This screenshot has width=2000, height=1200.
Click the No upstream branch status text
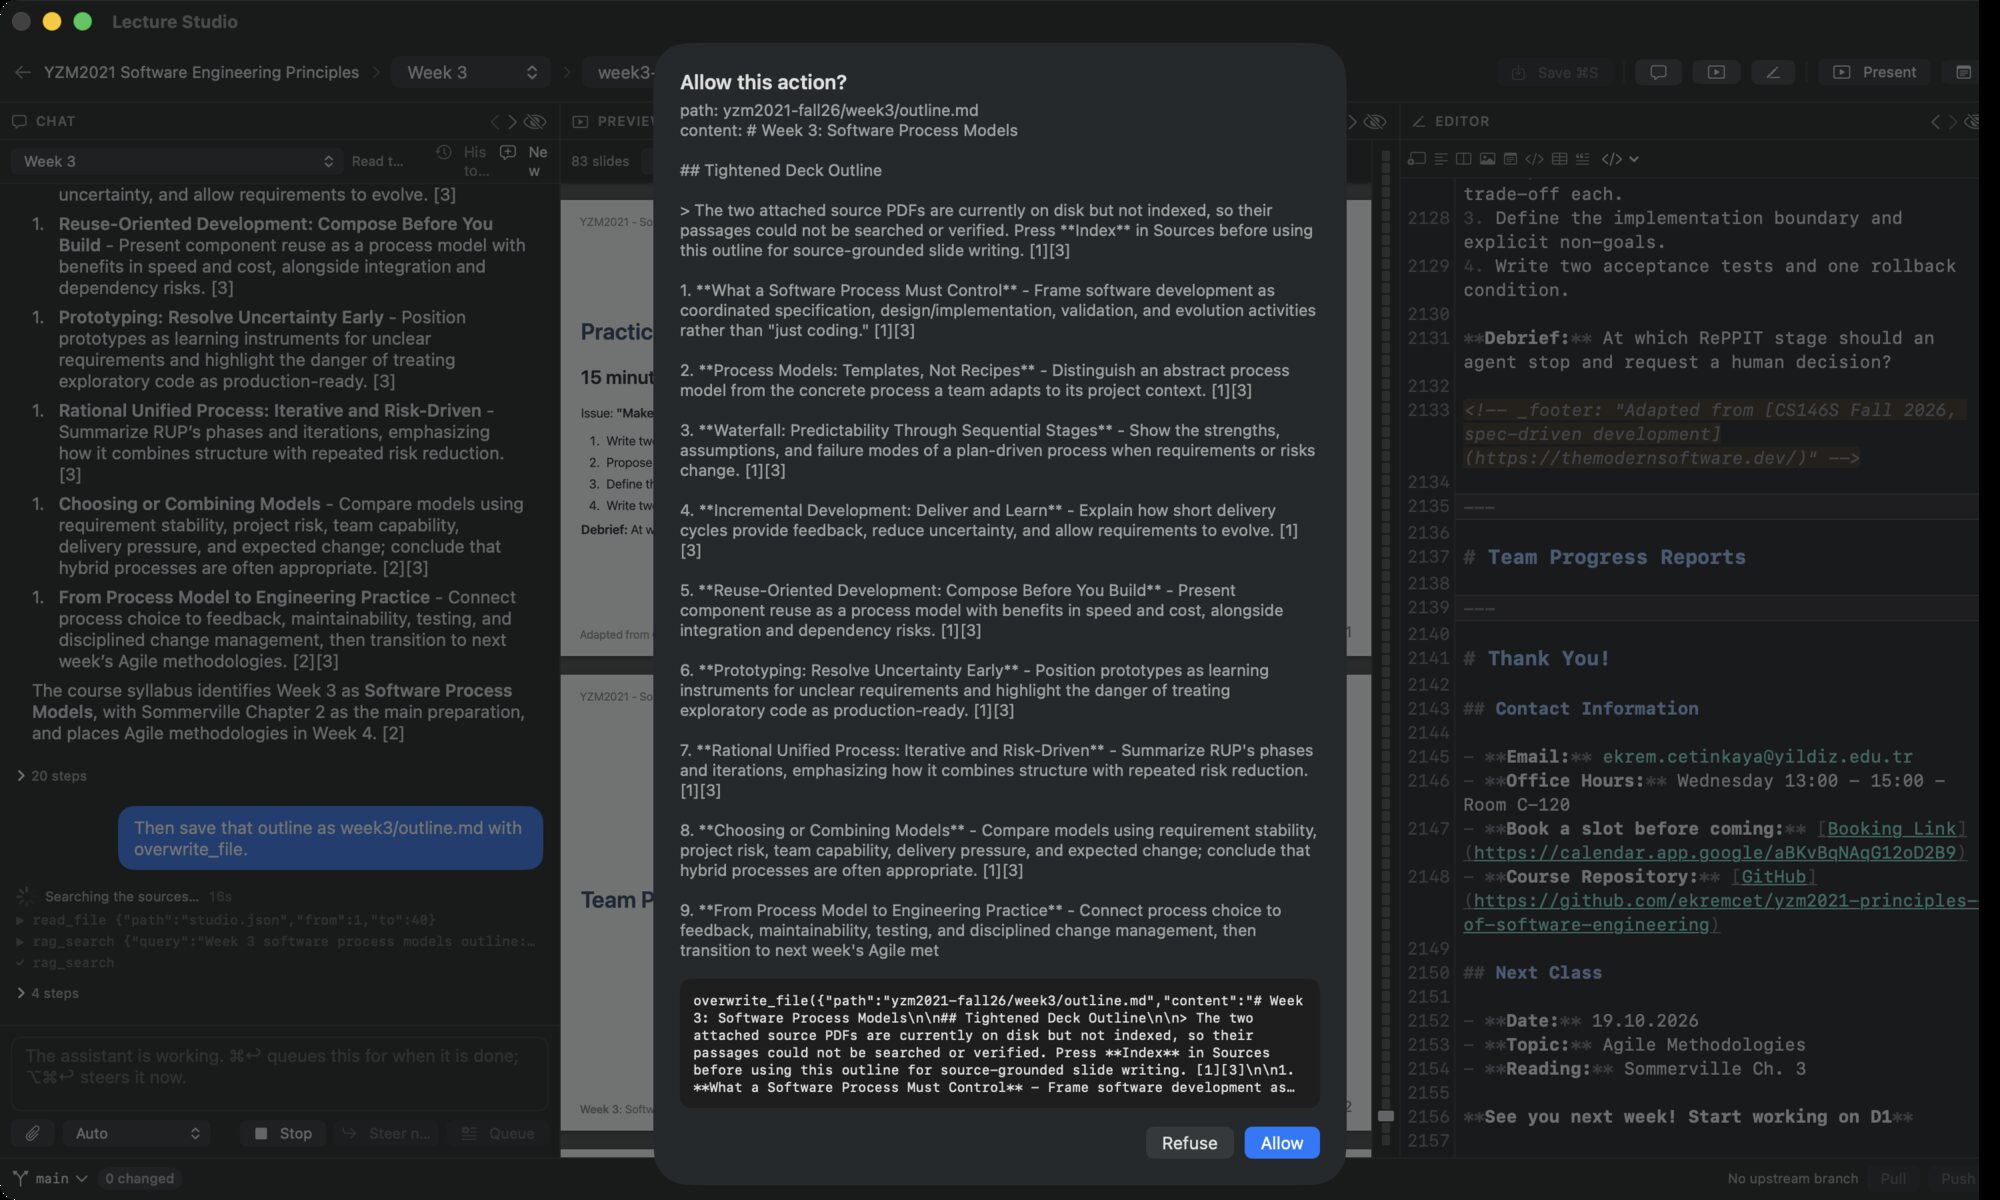point(1792,1178)
